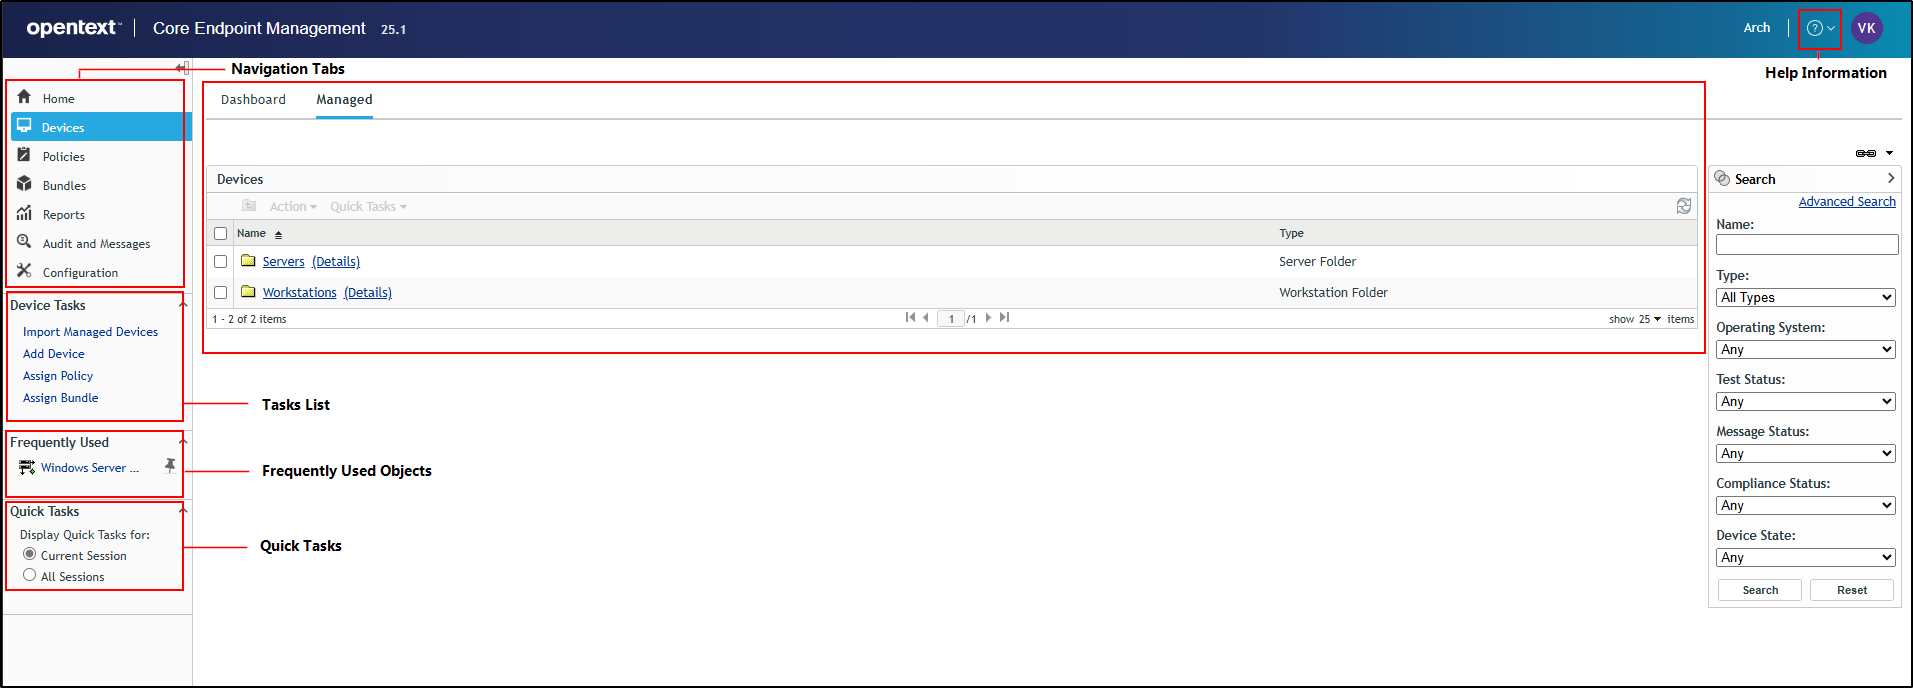Open Details for Servers
This screenshot has height=688, width=1913.
pos(336,261)
